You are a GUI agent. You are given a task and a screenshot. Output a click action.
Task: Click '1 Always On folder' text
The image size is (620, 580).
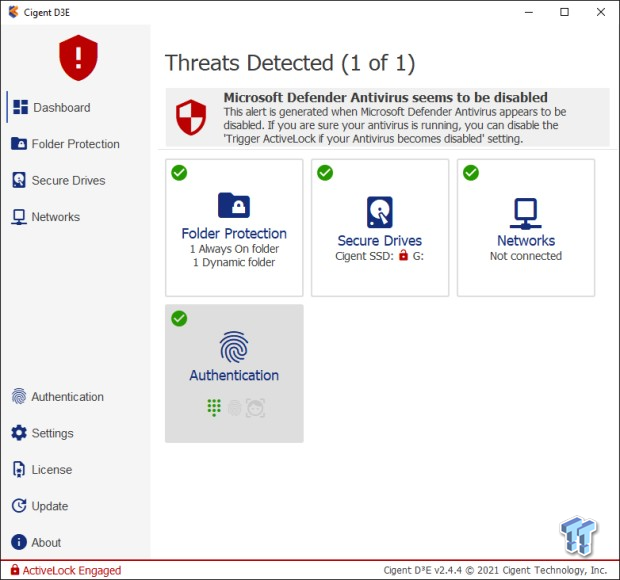pyautogui.click(x=234, y=249)
